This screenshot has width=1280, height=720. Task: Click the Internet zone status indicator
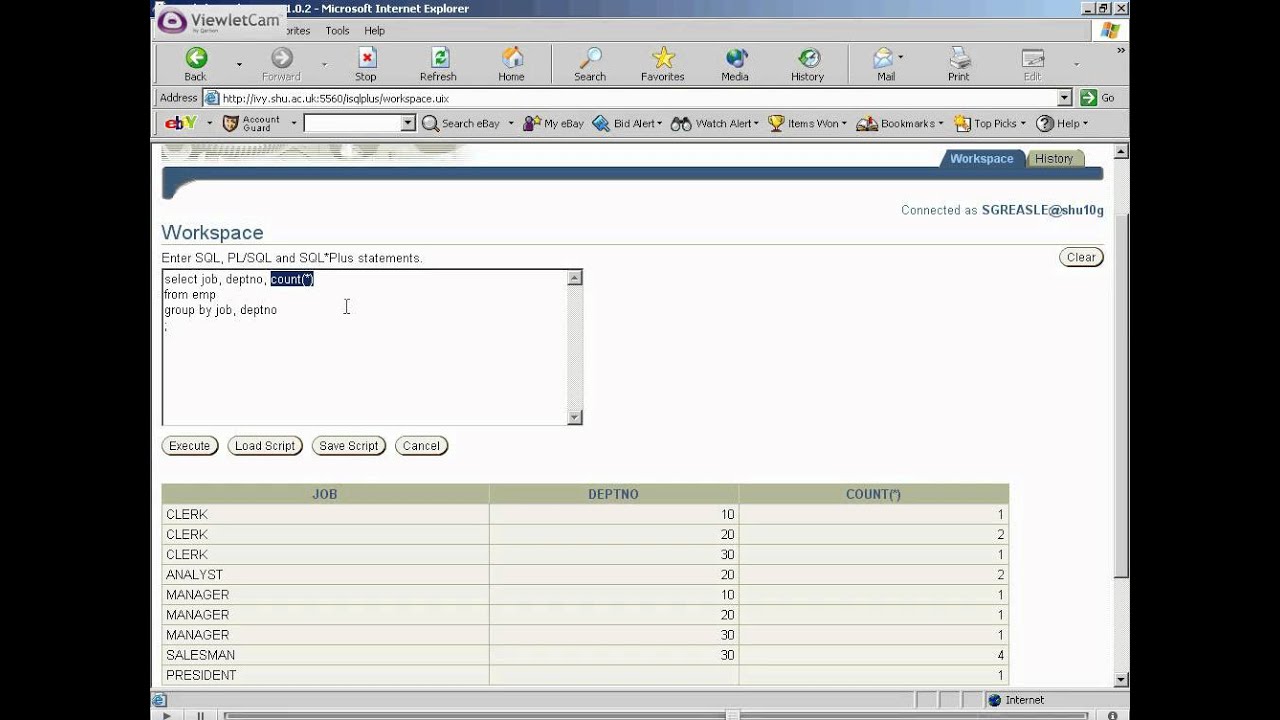pos(1015,700)
